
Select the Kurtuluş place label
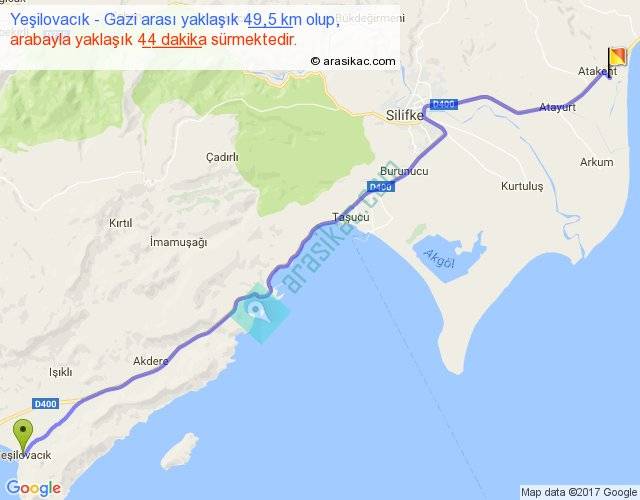click(x=522, y=187)
